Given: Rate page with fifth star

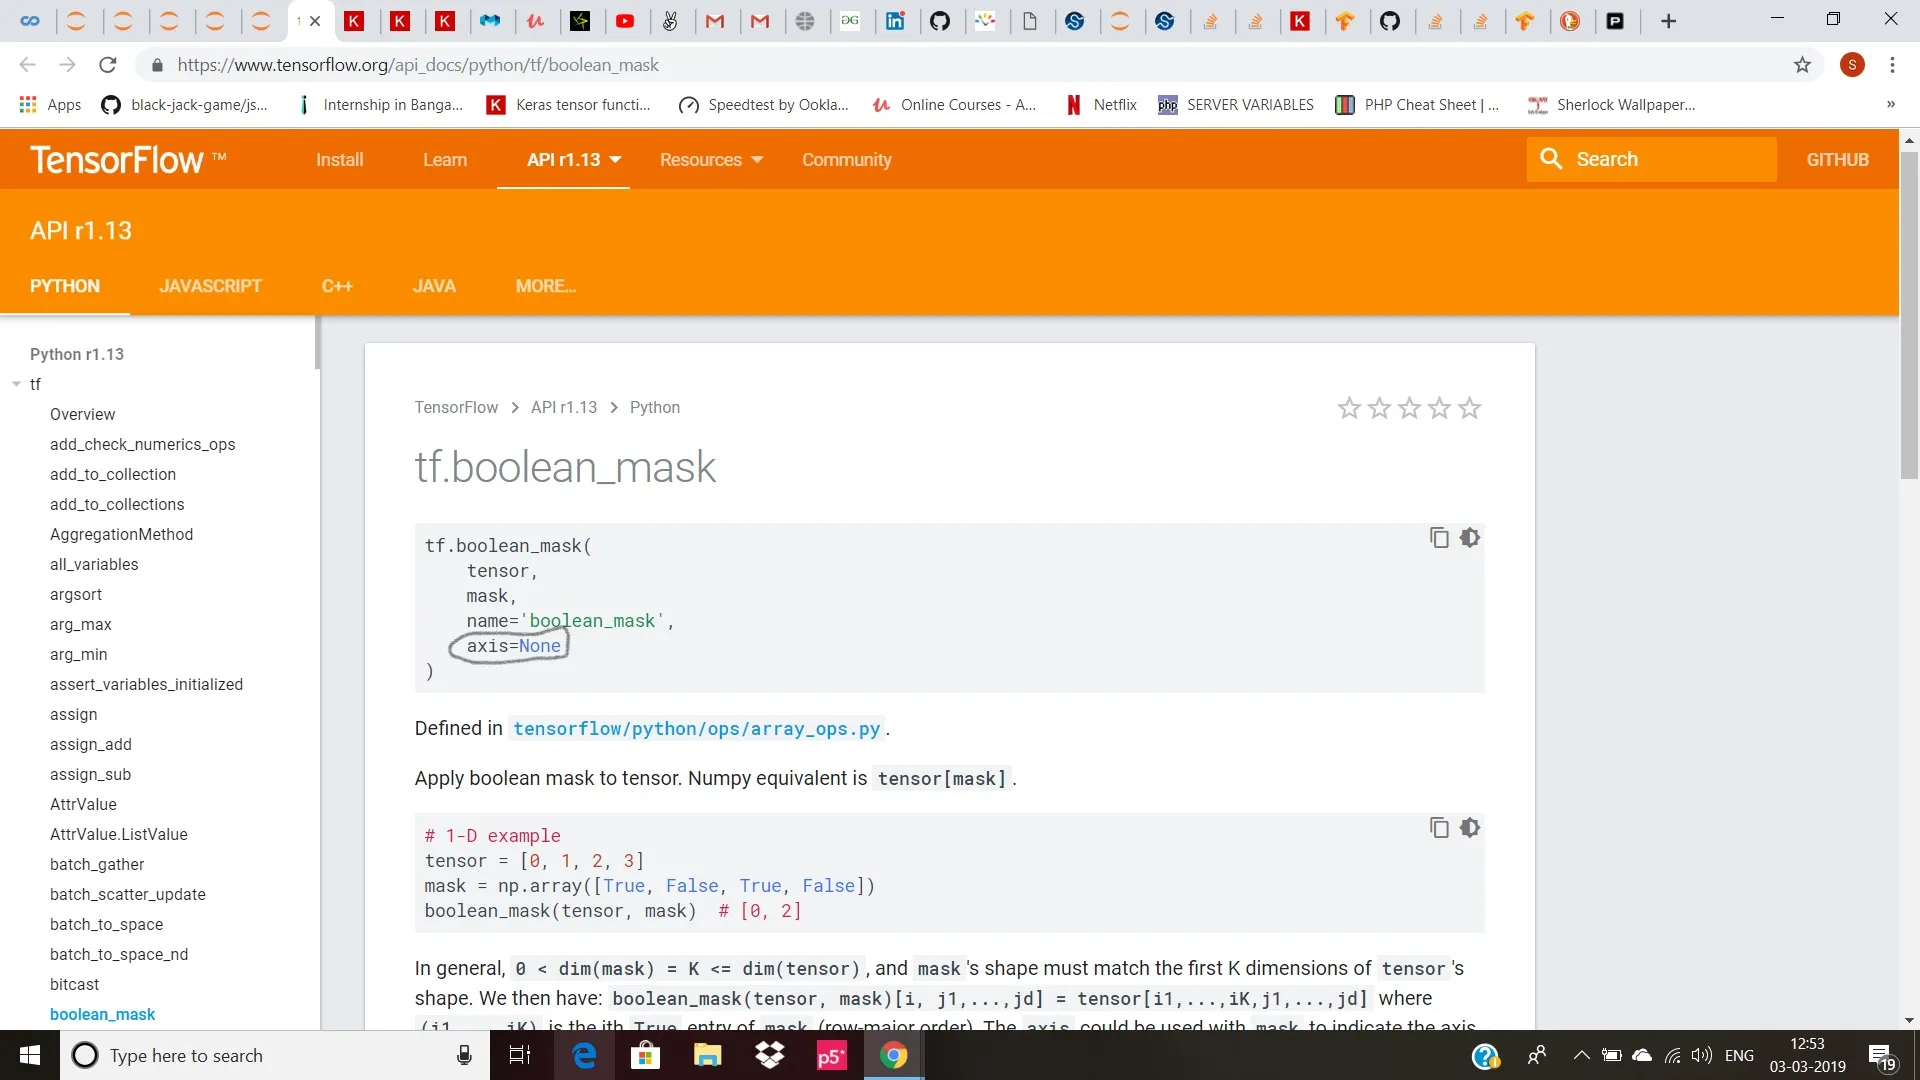Looking at the screenshot, I should (x=1469, y=408).
